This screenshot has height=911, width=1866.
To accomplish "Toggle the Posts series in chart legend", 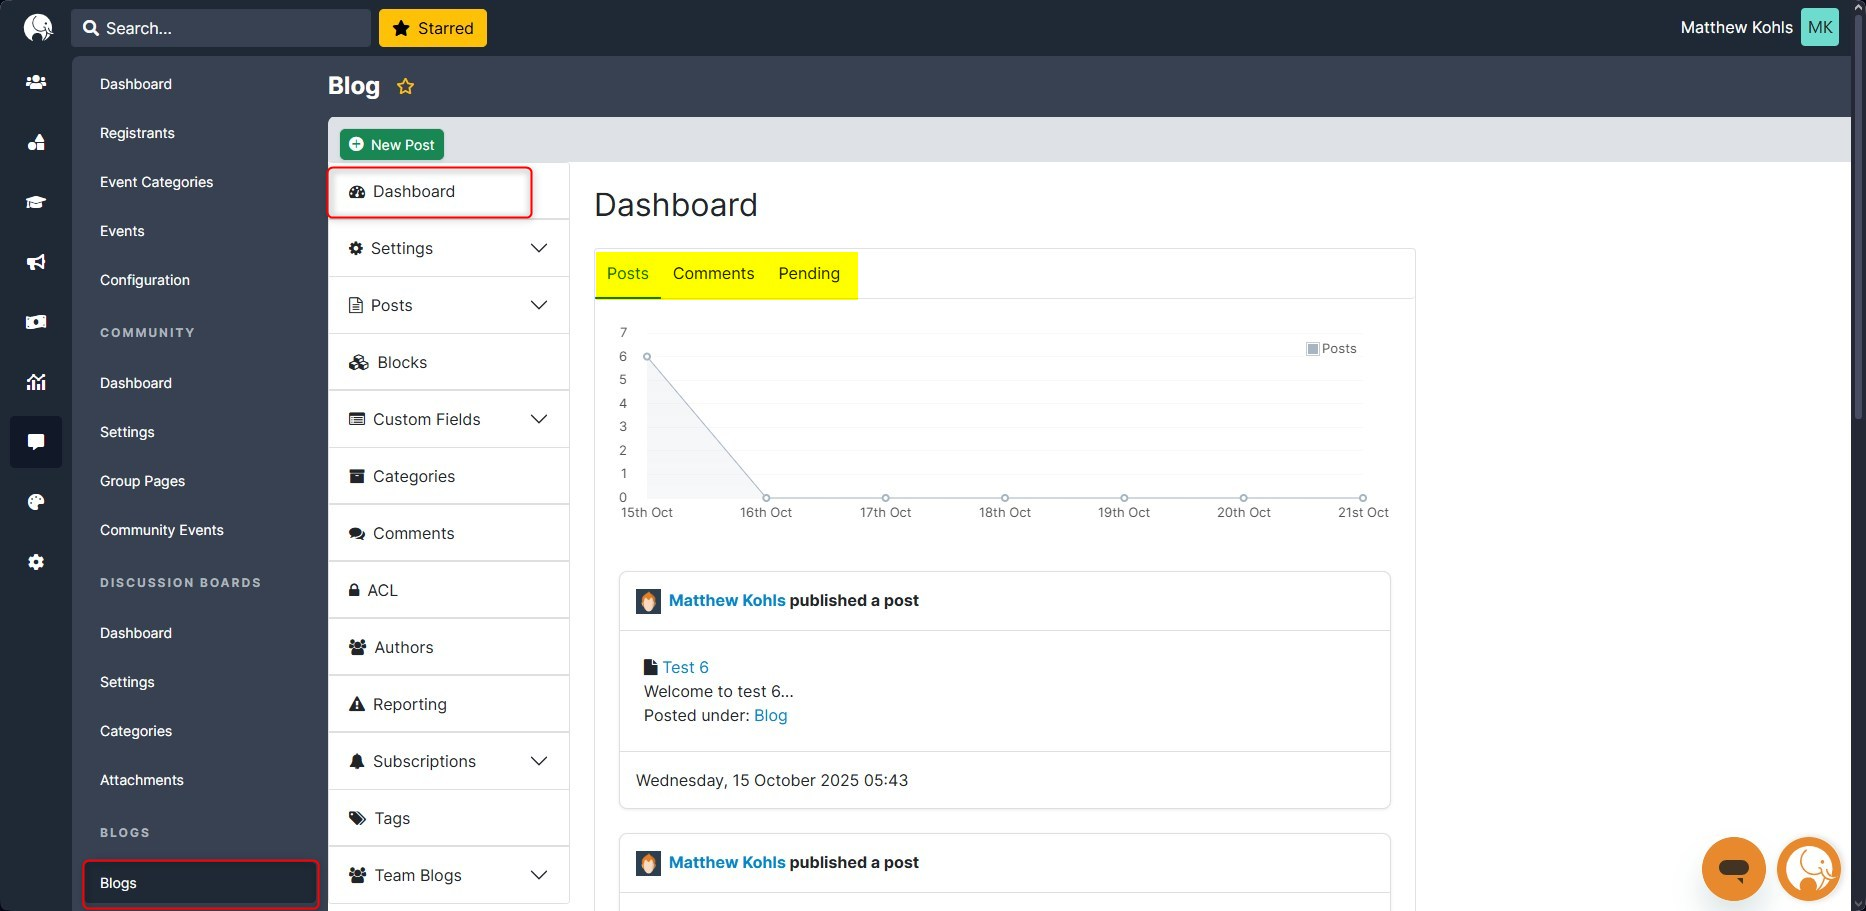I will (x=1331, y=349).
